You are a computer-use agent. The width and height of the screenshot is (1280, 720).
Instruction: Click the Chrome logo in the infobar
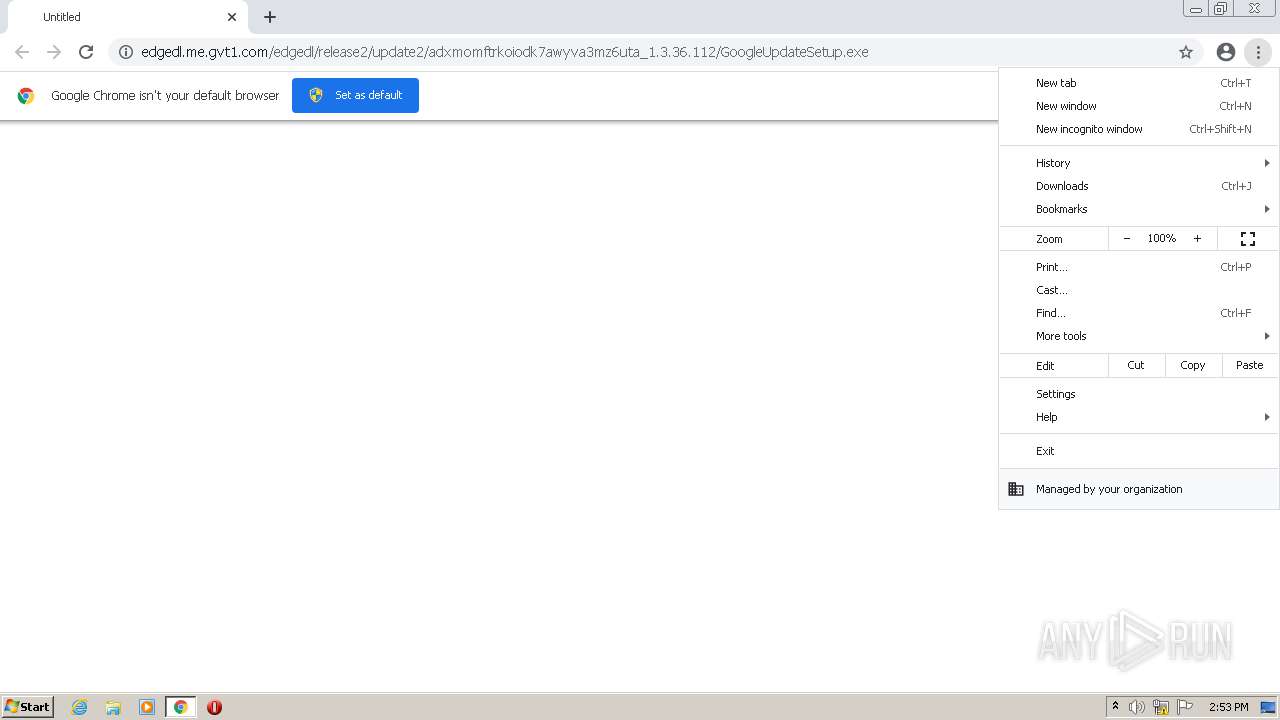point(26,96)
